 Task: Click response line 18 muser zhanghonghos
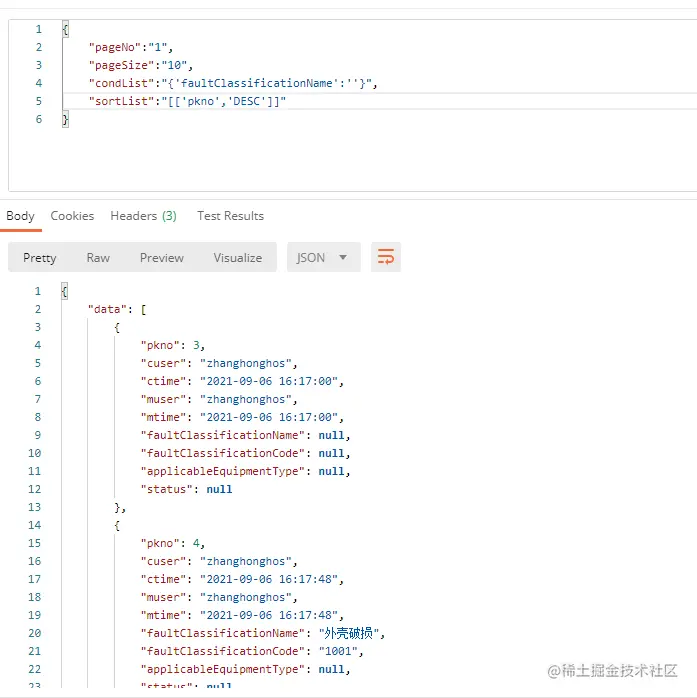pyautogui.click(x=219, y=597)
